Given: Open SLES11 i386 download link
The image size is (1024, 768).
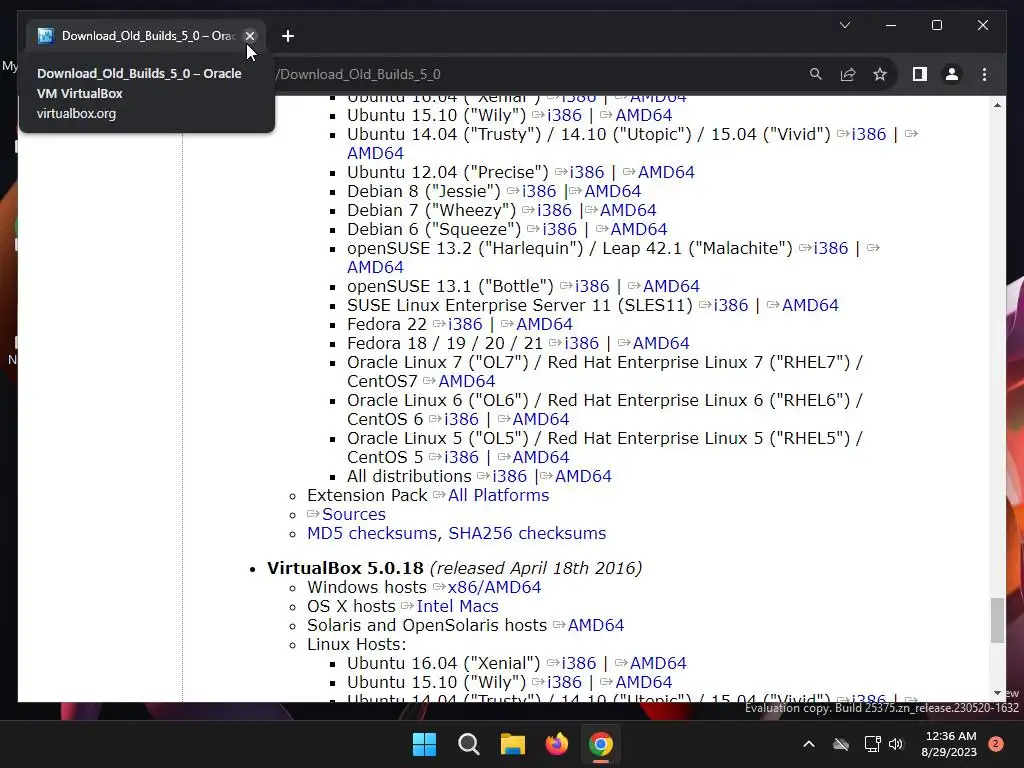Looking at the screenshot, I should coord(731,305).
